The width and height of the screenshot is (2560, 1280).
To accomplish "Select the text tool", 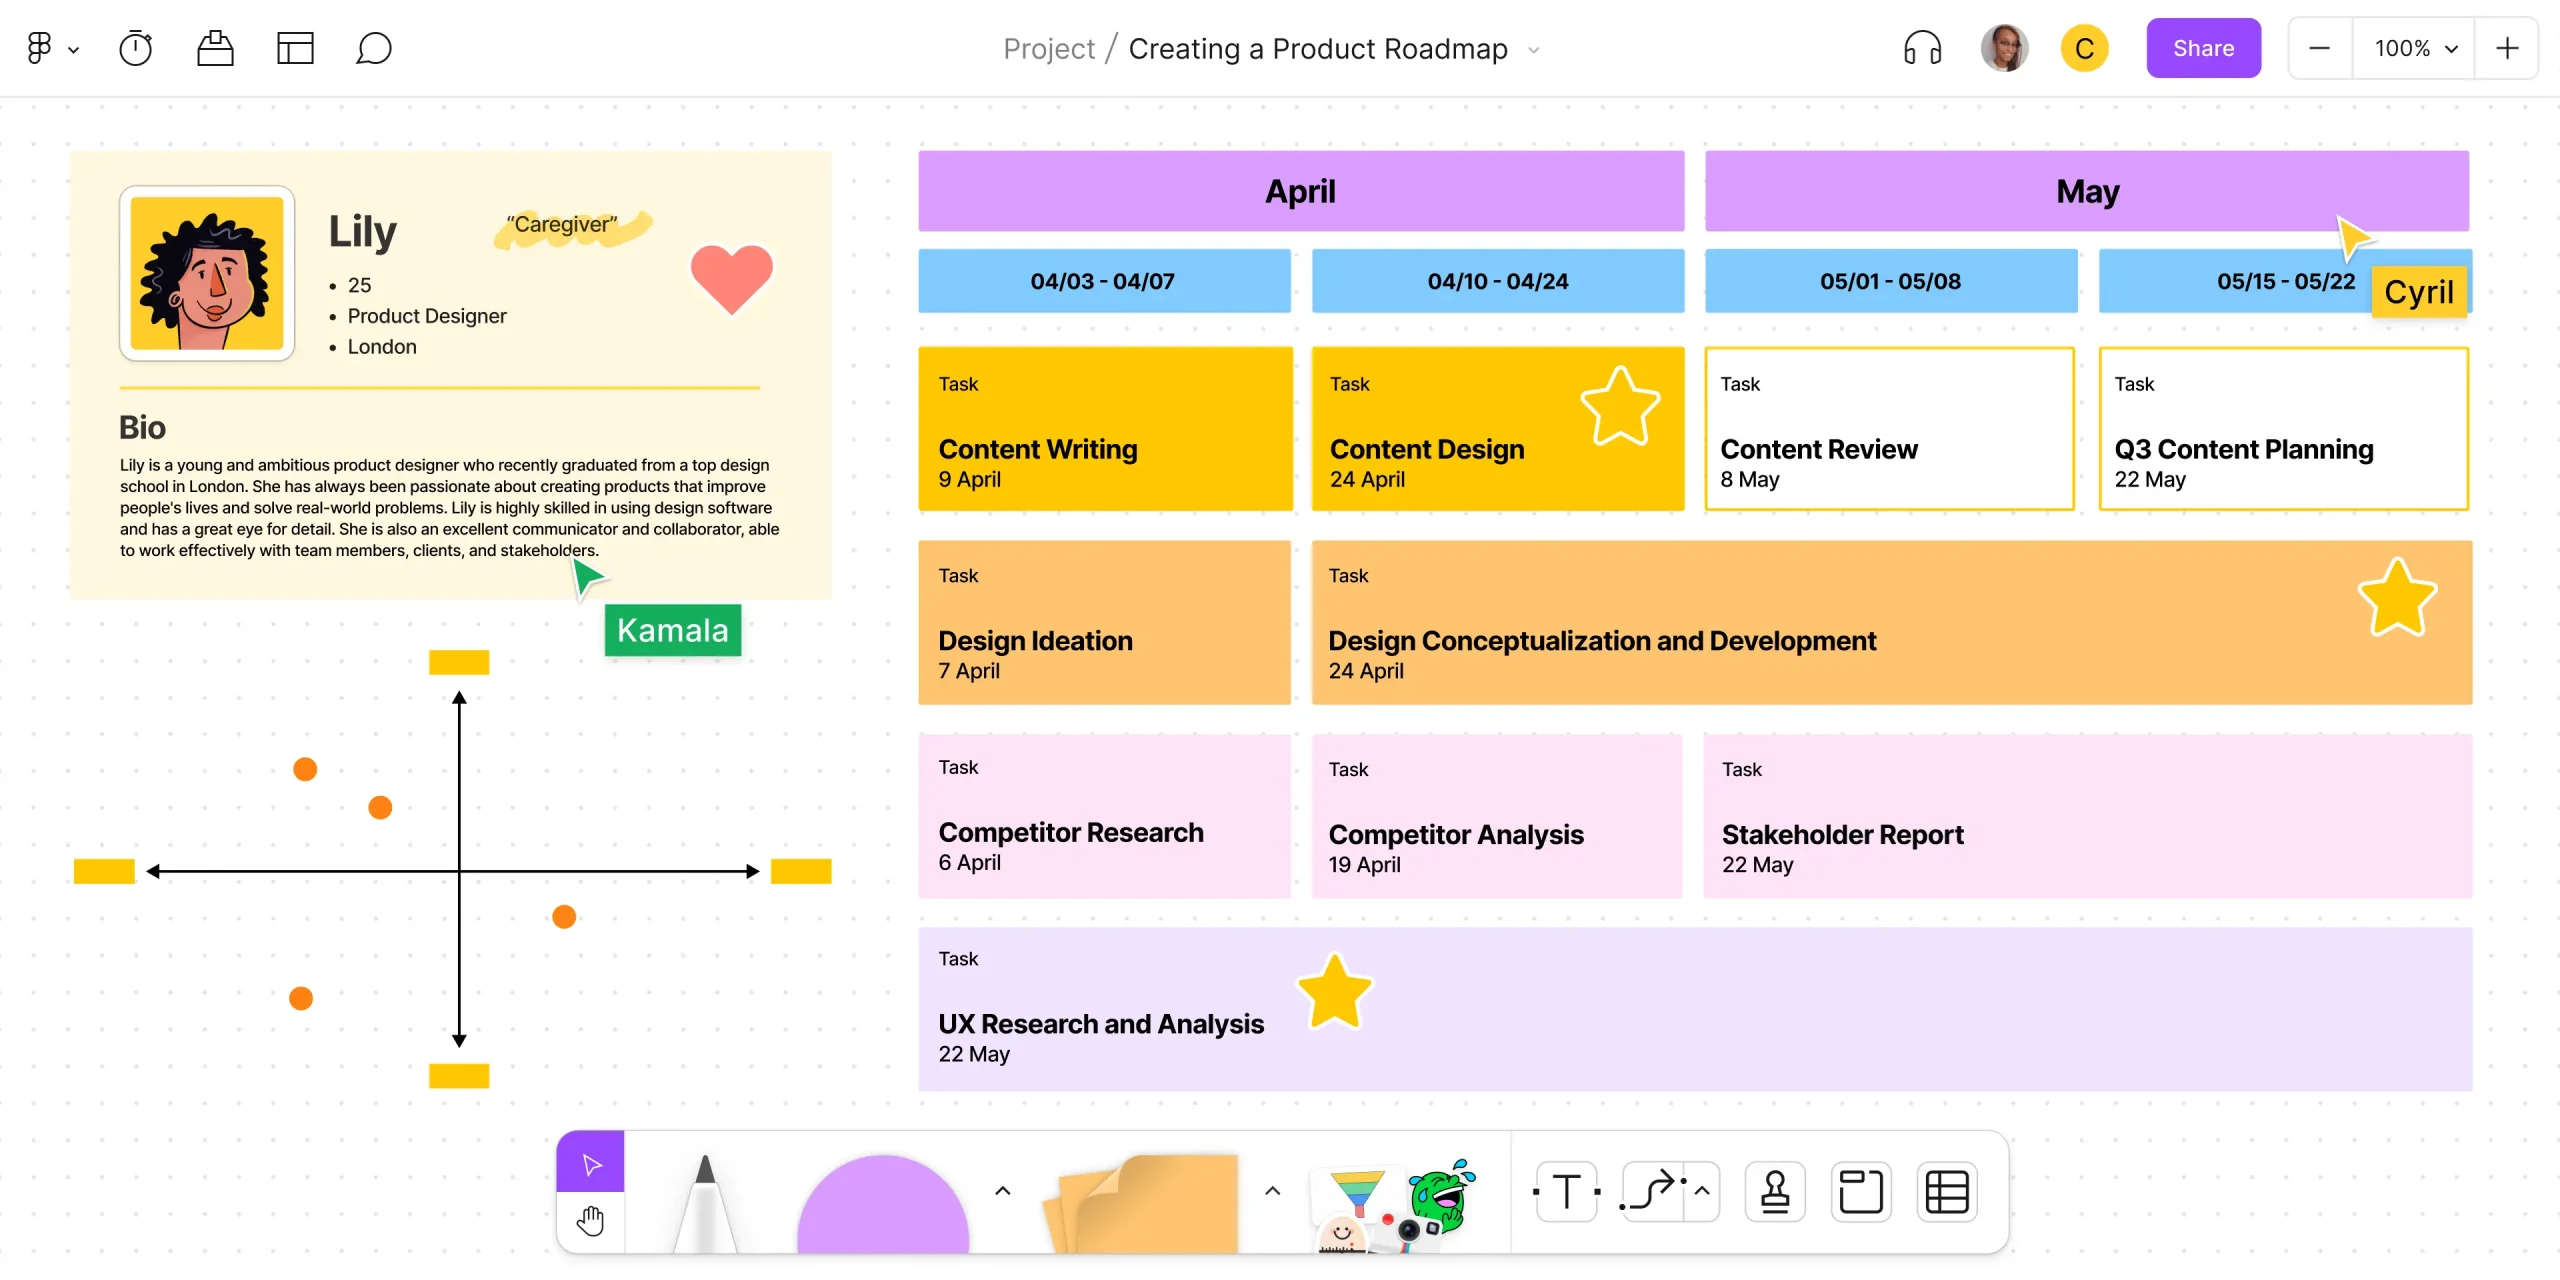I will (1567, 1190).
